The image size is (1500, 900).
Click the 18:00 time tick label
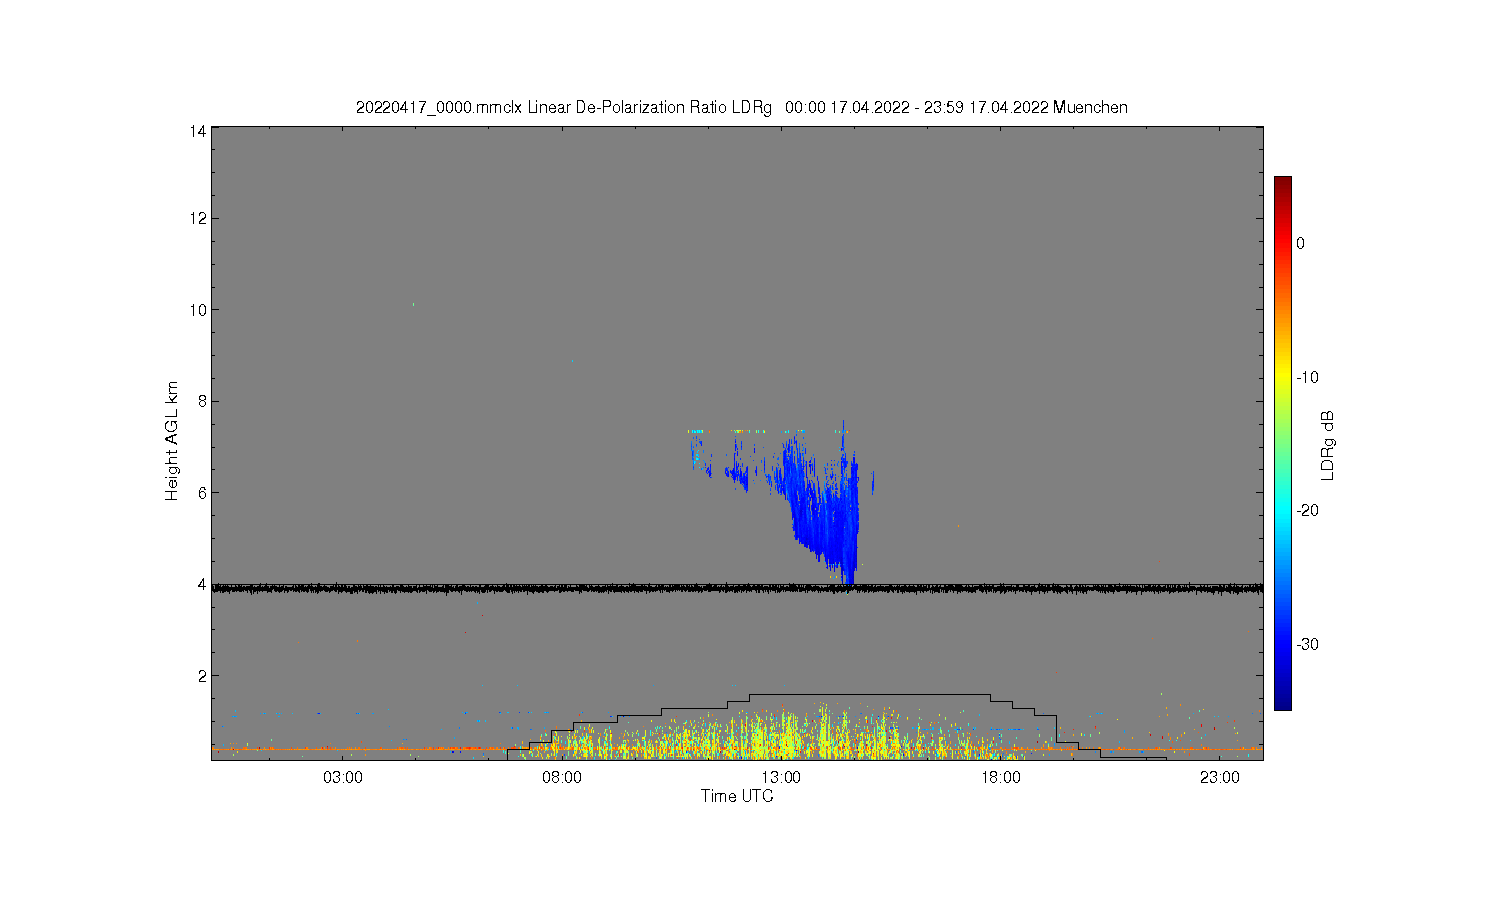pos(1000,777)
